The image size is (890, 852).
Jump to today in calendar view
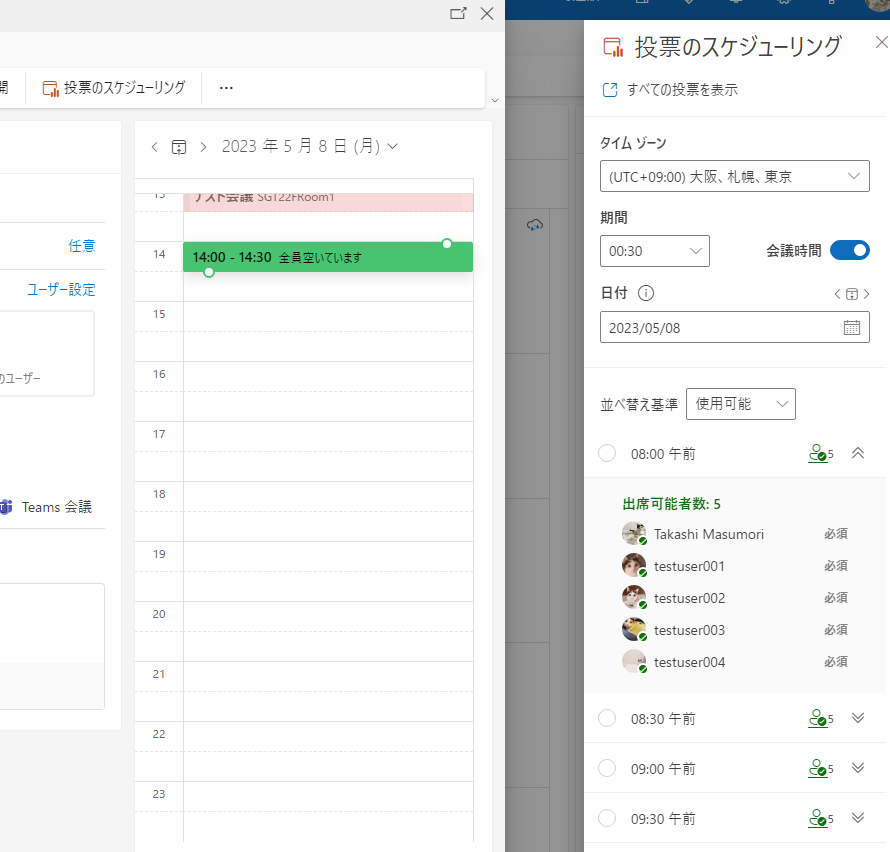point(179,147)
